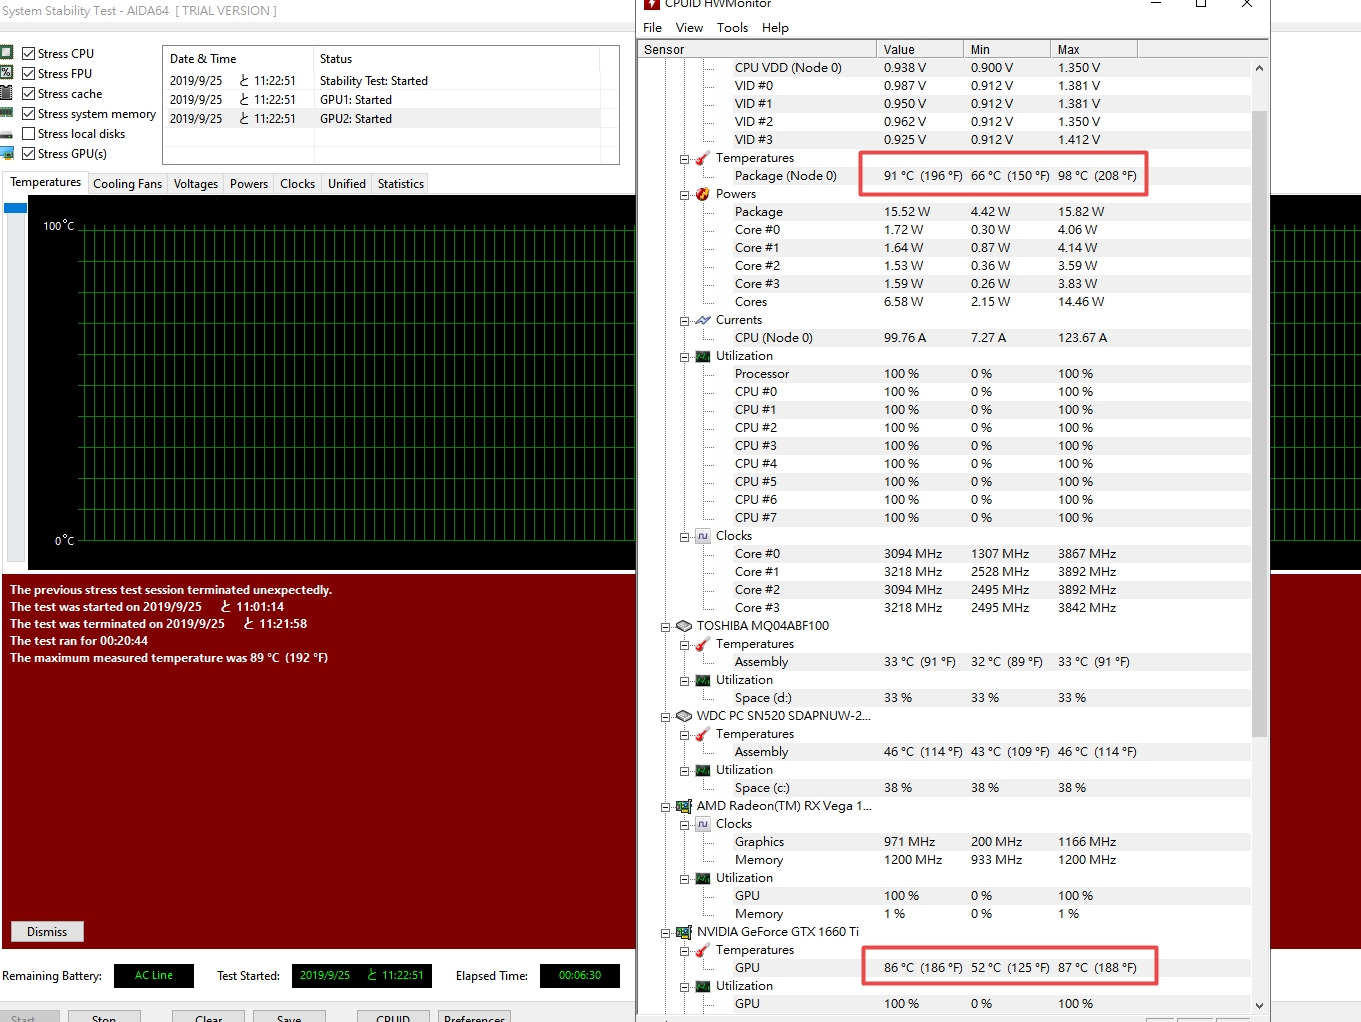Switch to the Powers tab in AIDA64
This screenshot has height=1022, width=1361.
click(x=249, y=184)
